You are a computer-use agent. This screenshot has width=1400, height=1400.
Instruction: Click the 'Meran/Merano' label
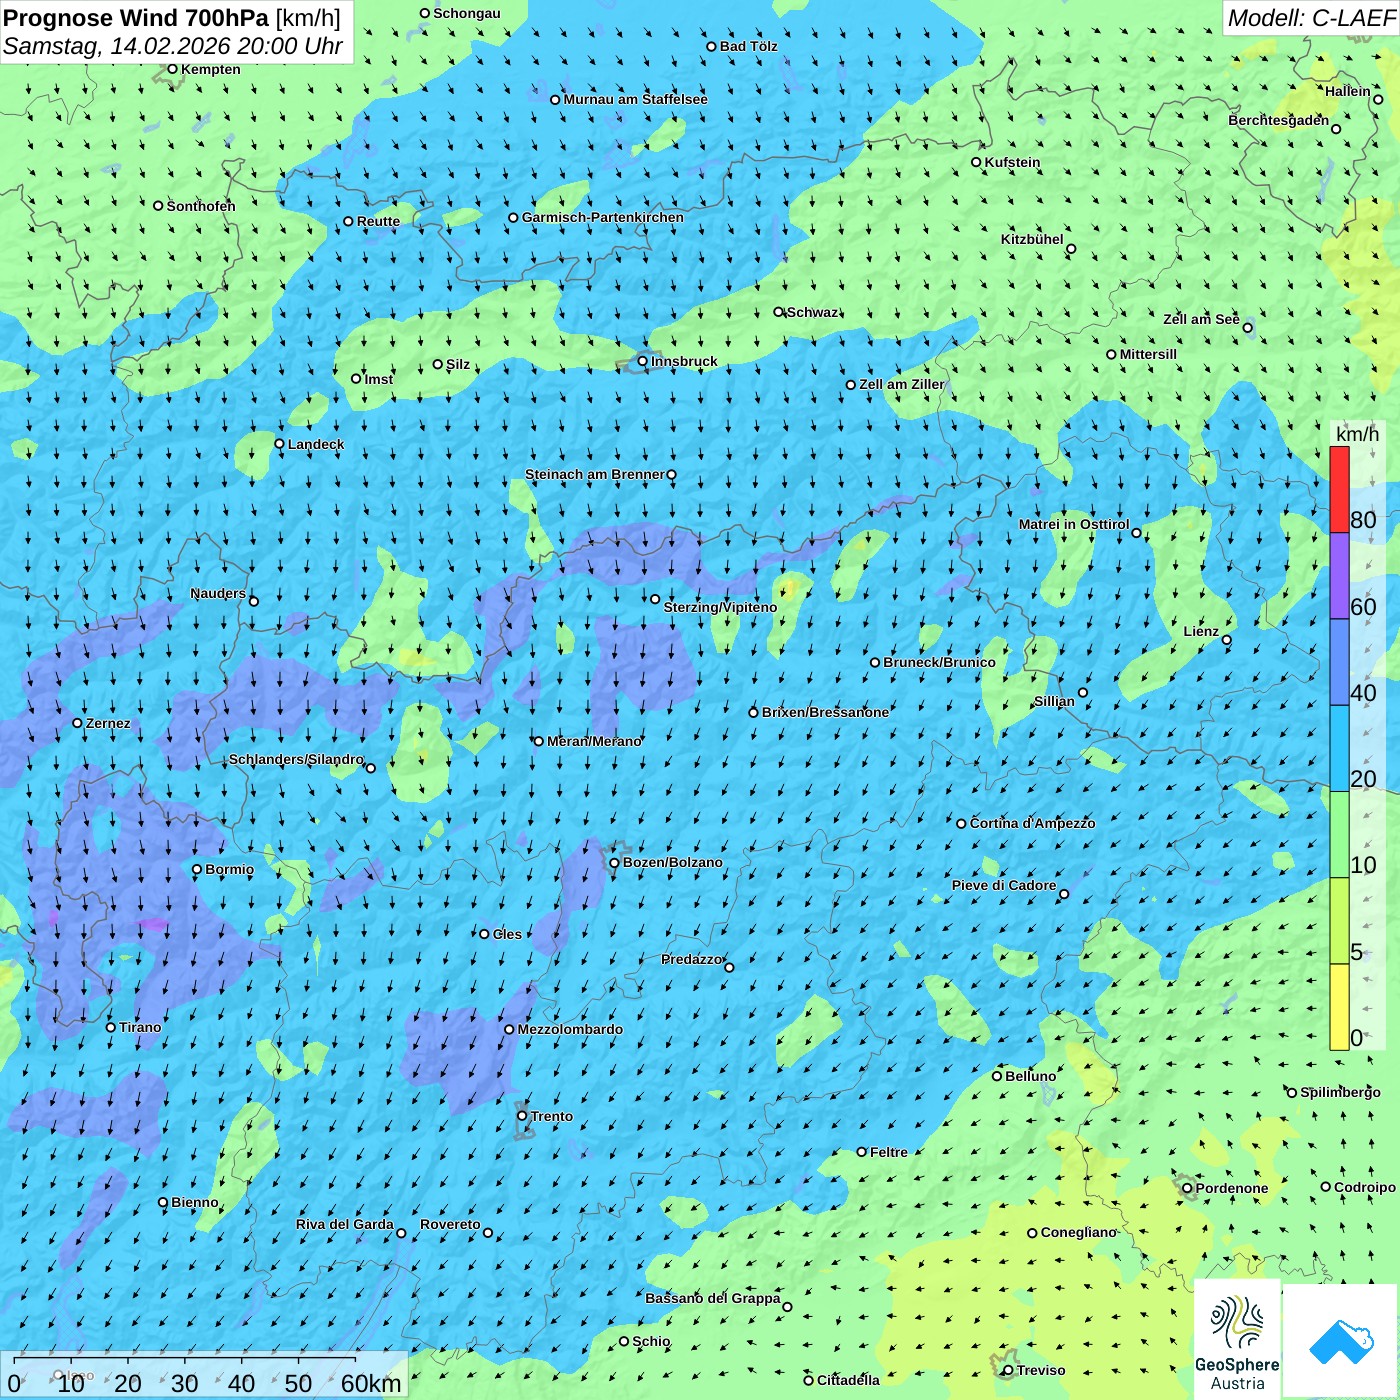click(x=594, y=741)
